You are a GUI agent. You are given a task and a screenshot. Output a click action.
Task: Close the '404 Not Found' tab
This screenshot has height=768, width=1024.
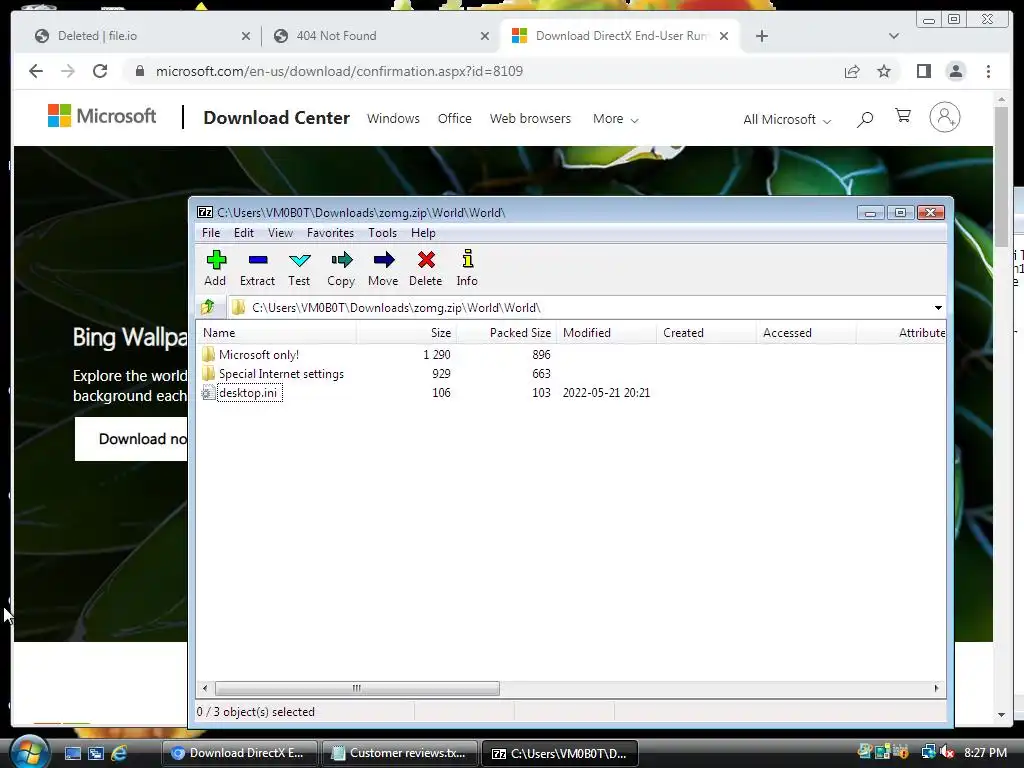tap(485, 36)
